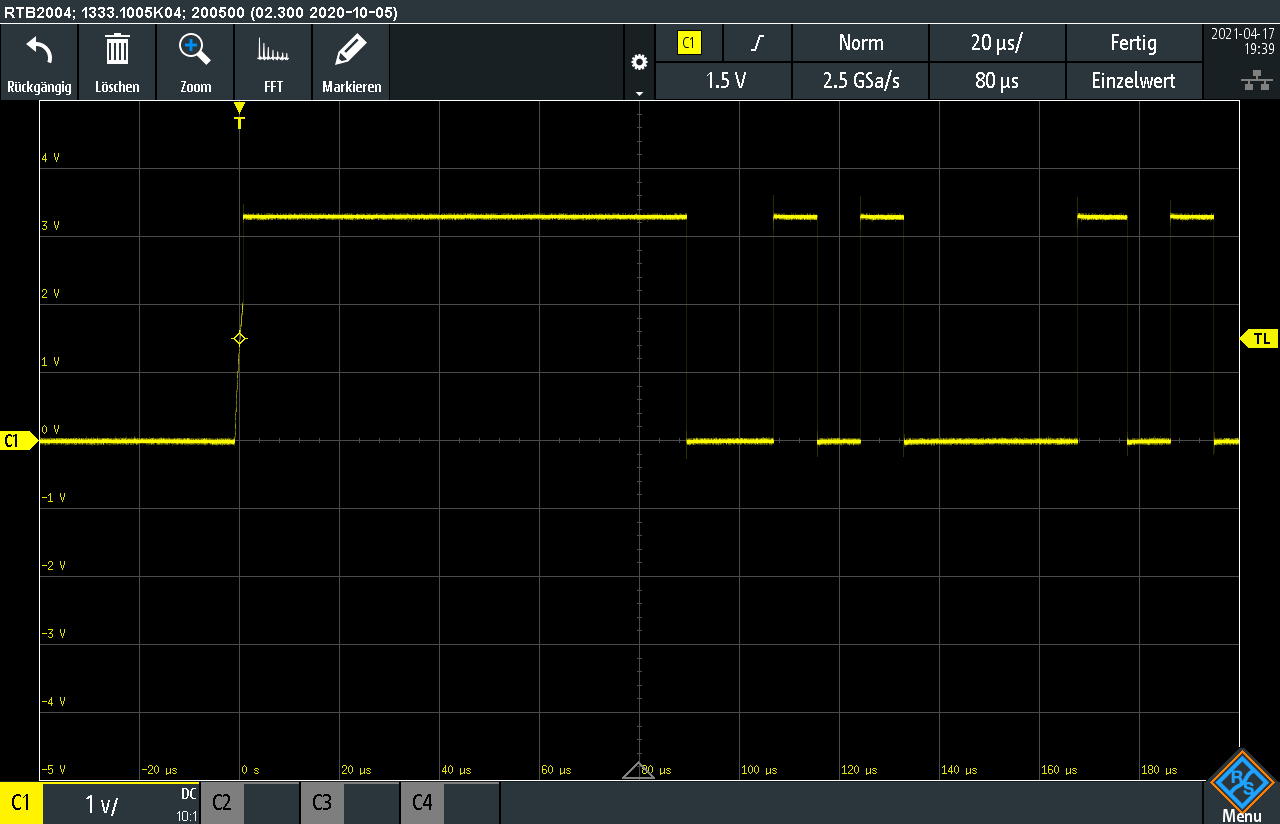The image size is (1280, 824).
Task: Edit the 80 µs horizontal position
Action: 997,81
